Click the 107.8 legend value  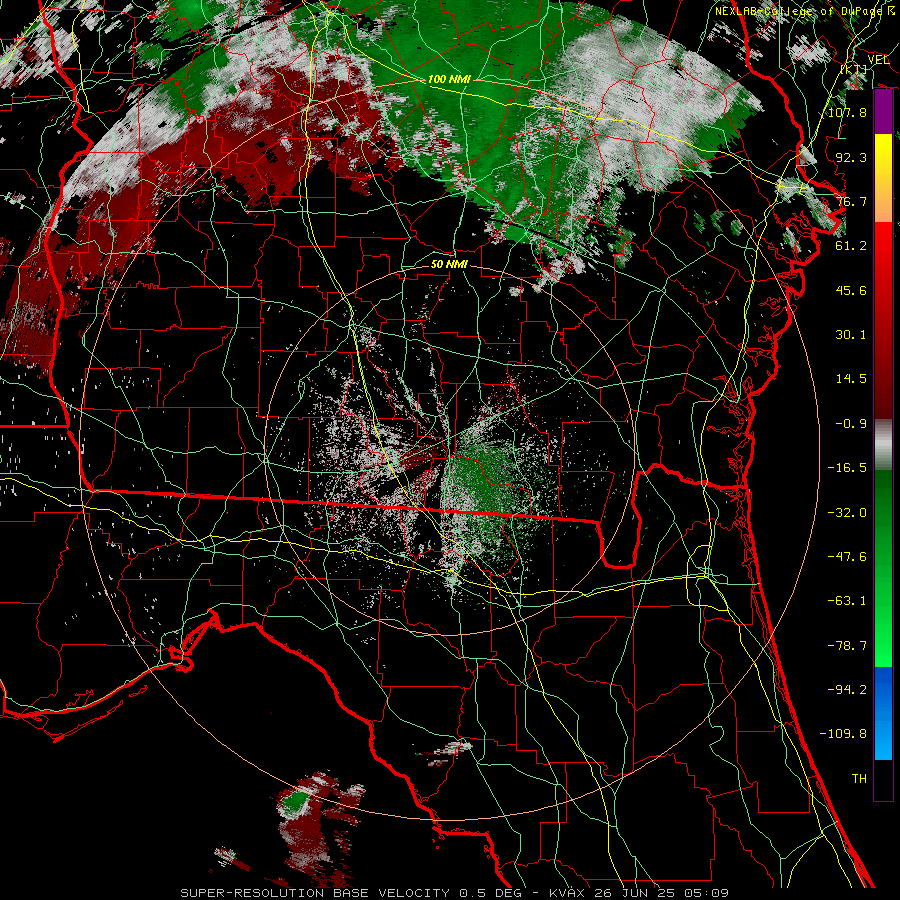[x=847, y=112]
